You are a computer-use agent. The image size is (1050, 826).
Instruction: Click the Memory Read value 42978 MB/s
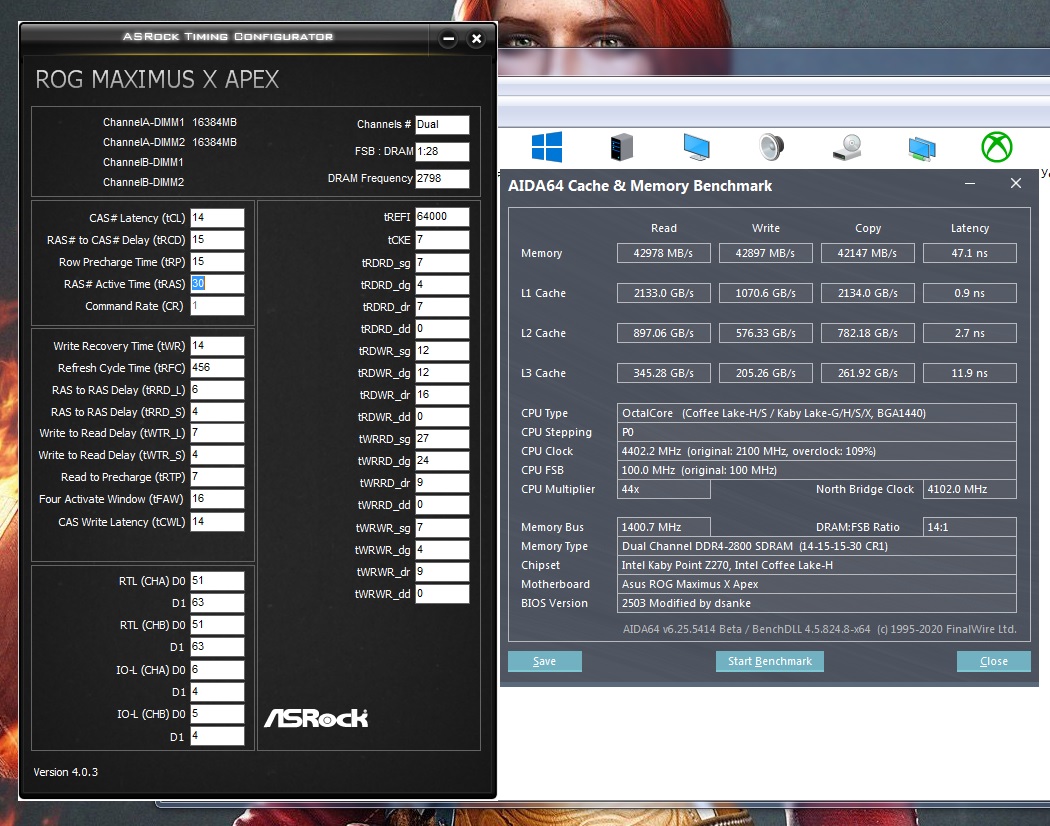click(x=664, y=253)
